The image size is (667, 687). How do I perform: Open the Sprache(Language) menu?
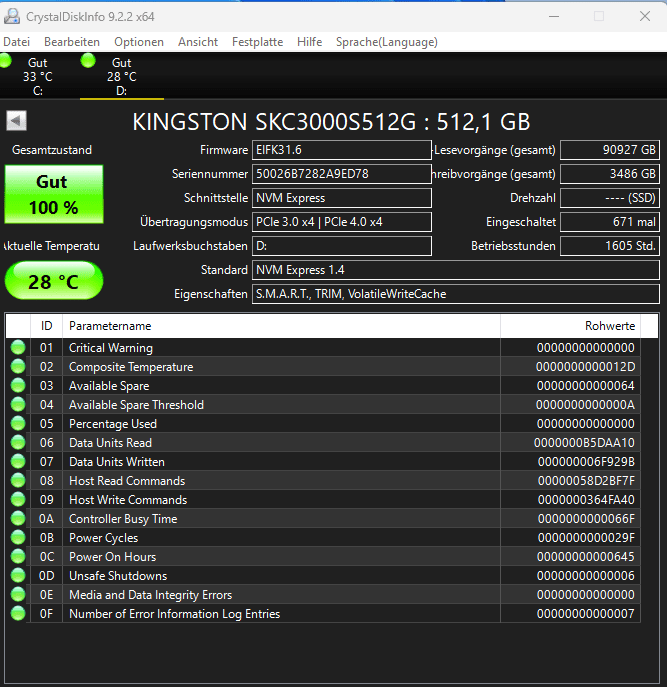[387, 42]
